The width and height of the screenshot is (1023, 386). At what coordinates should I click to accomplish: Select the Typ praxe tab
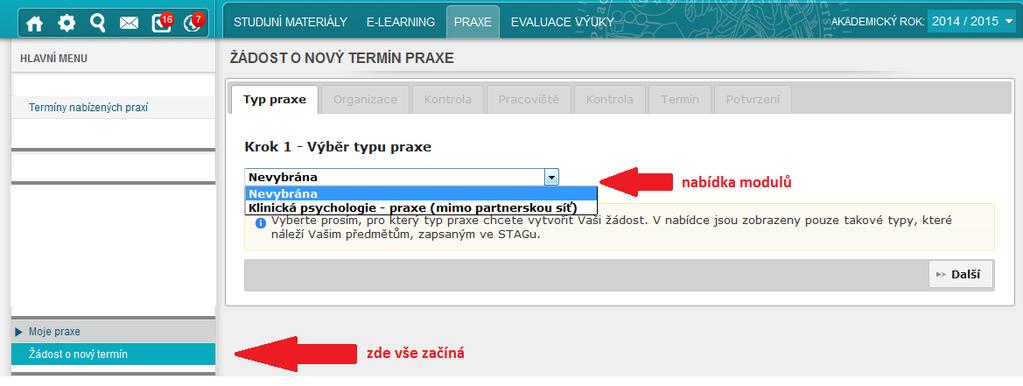(x=275, y=100)
